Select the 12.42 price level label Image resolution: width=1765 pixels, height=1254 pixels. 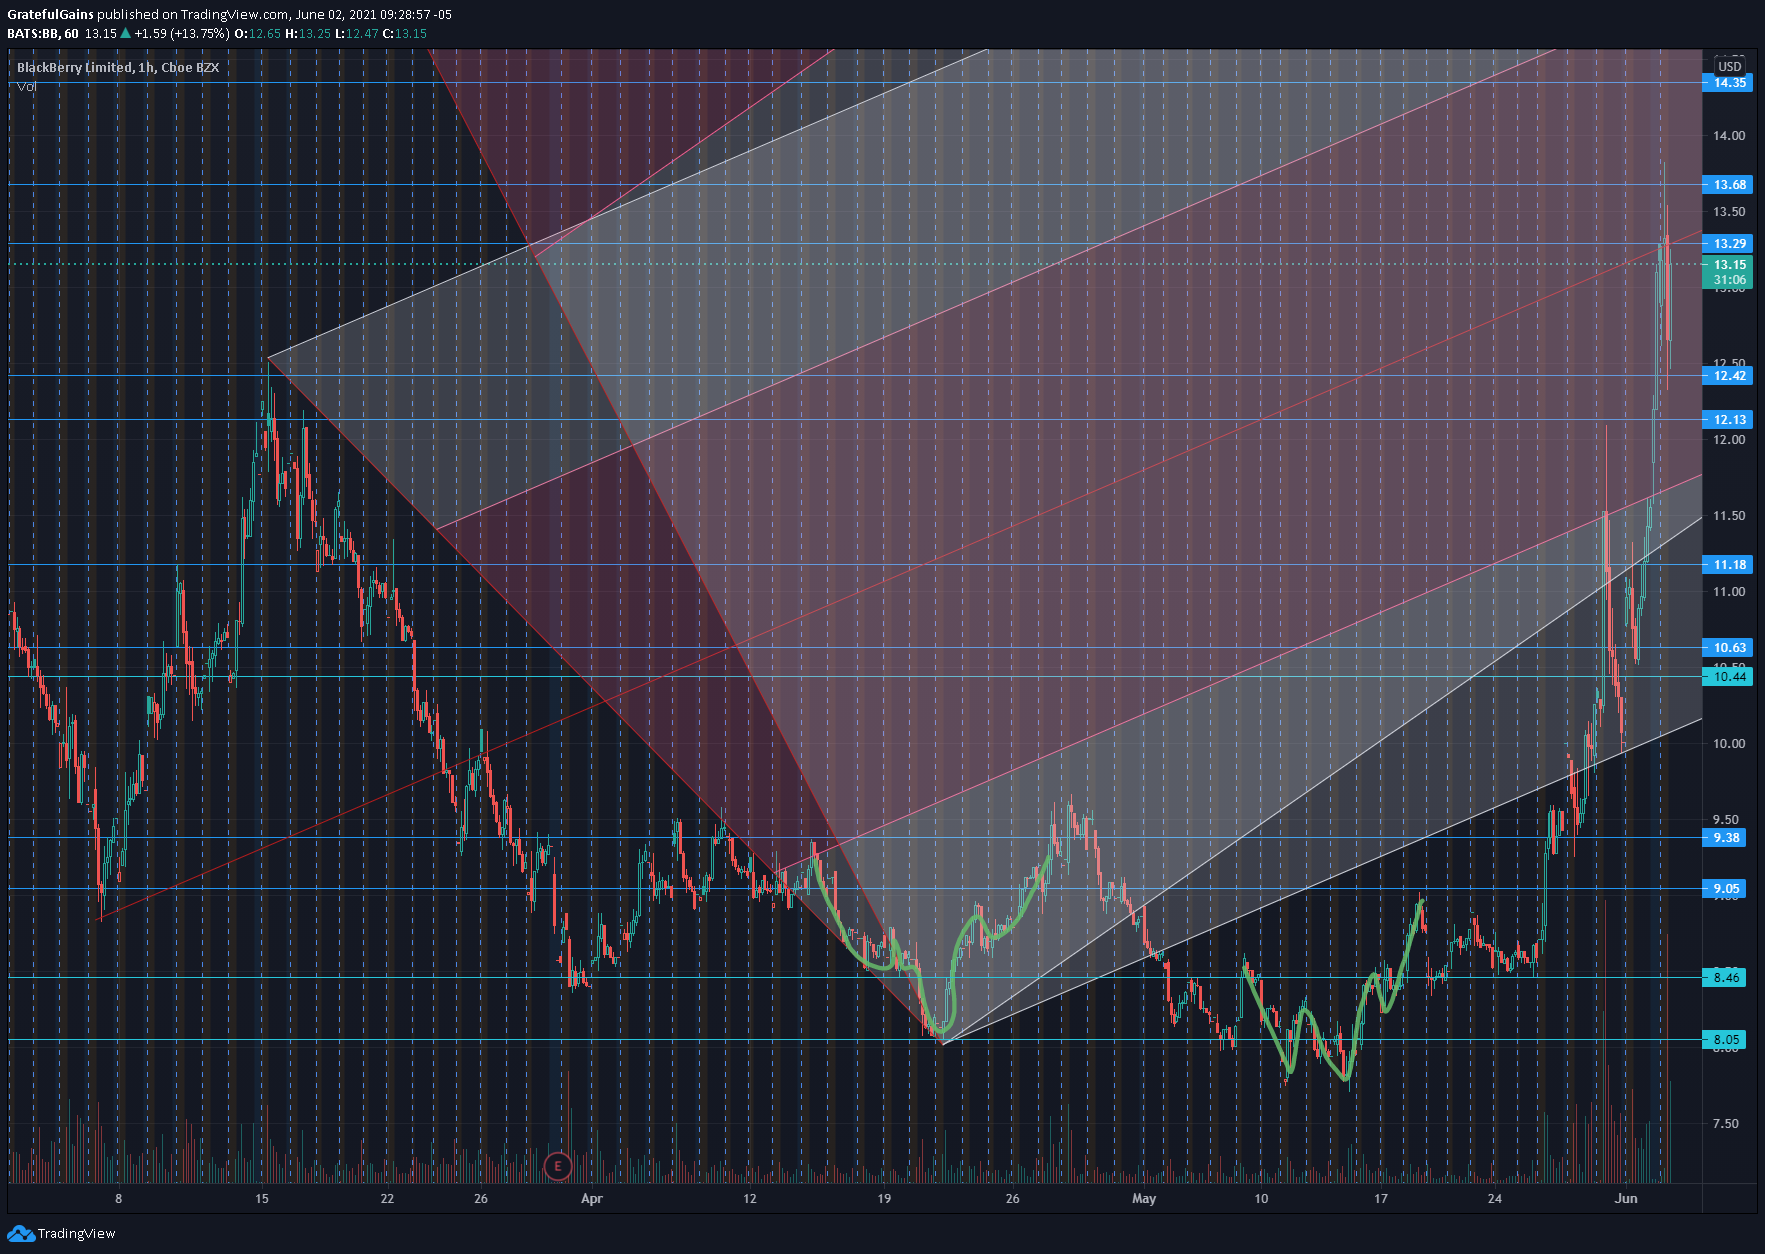pos(1727,376)
